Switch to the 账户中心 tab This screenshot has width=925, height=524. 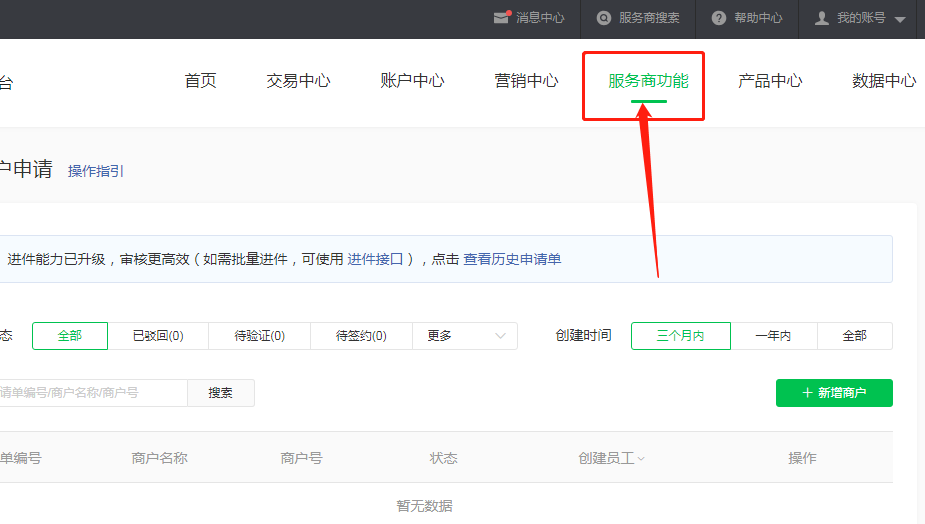tap(412, 81)
